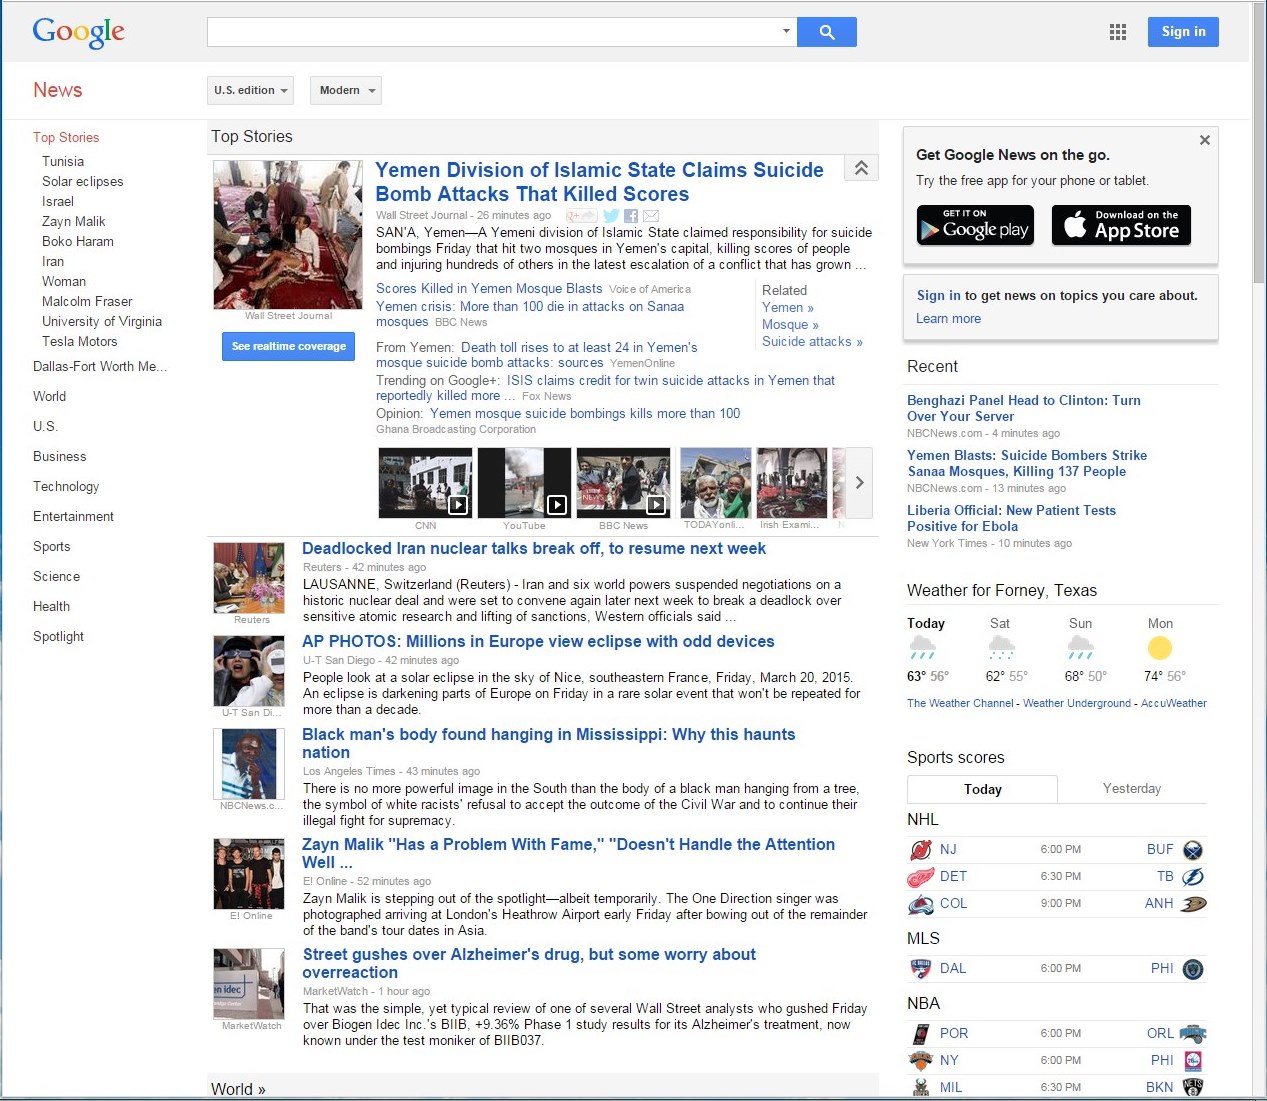Open the TODAYonline image thumbnail
1267x1101 pixels.
pos(715,482)
